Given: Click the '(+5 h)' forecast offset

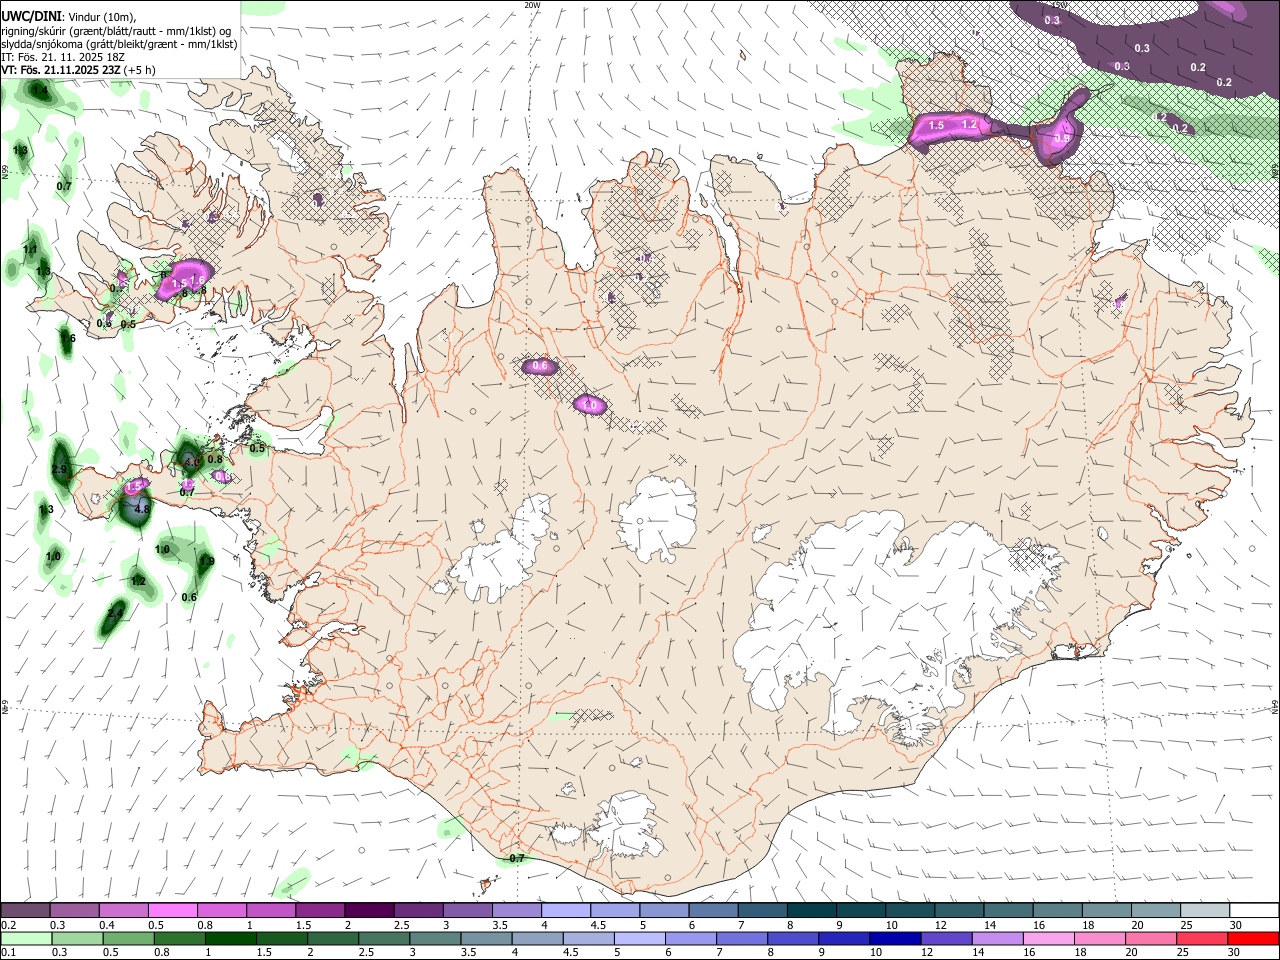Looking at the screenshot, I should 140,70.
